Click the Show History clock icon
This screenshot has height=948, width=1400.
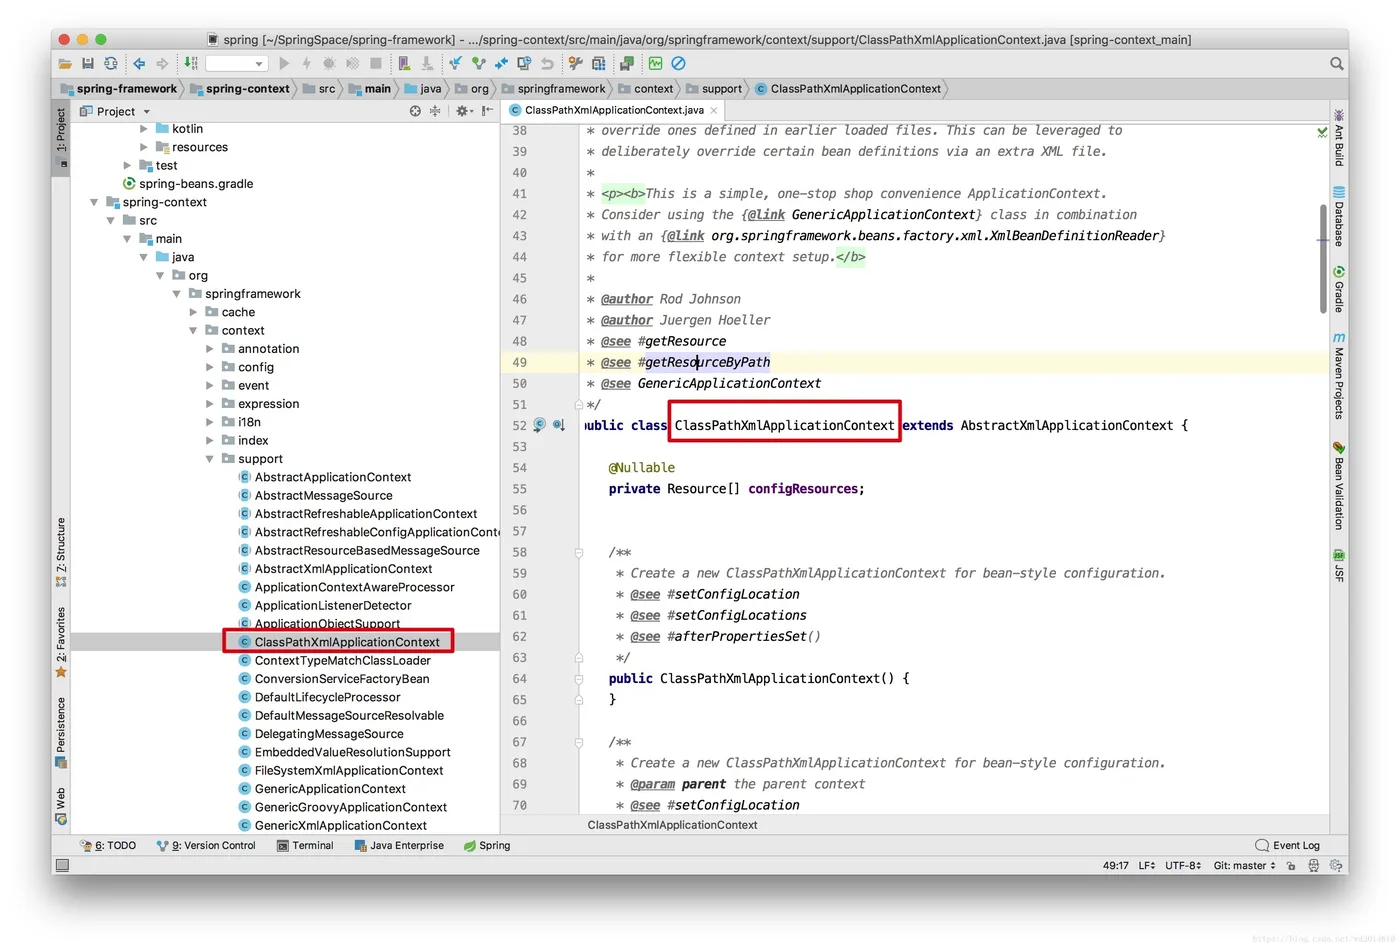[523, 63]
